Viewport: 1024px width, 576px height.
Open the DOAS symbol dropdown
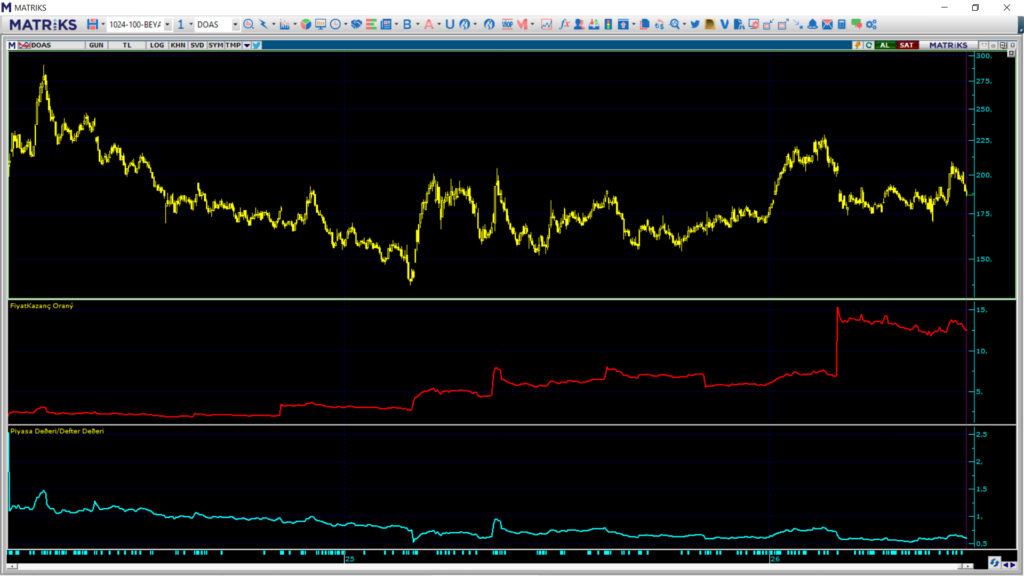coord(235,24)
